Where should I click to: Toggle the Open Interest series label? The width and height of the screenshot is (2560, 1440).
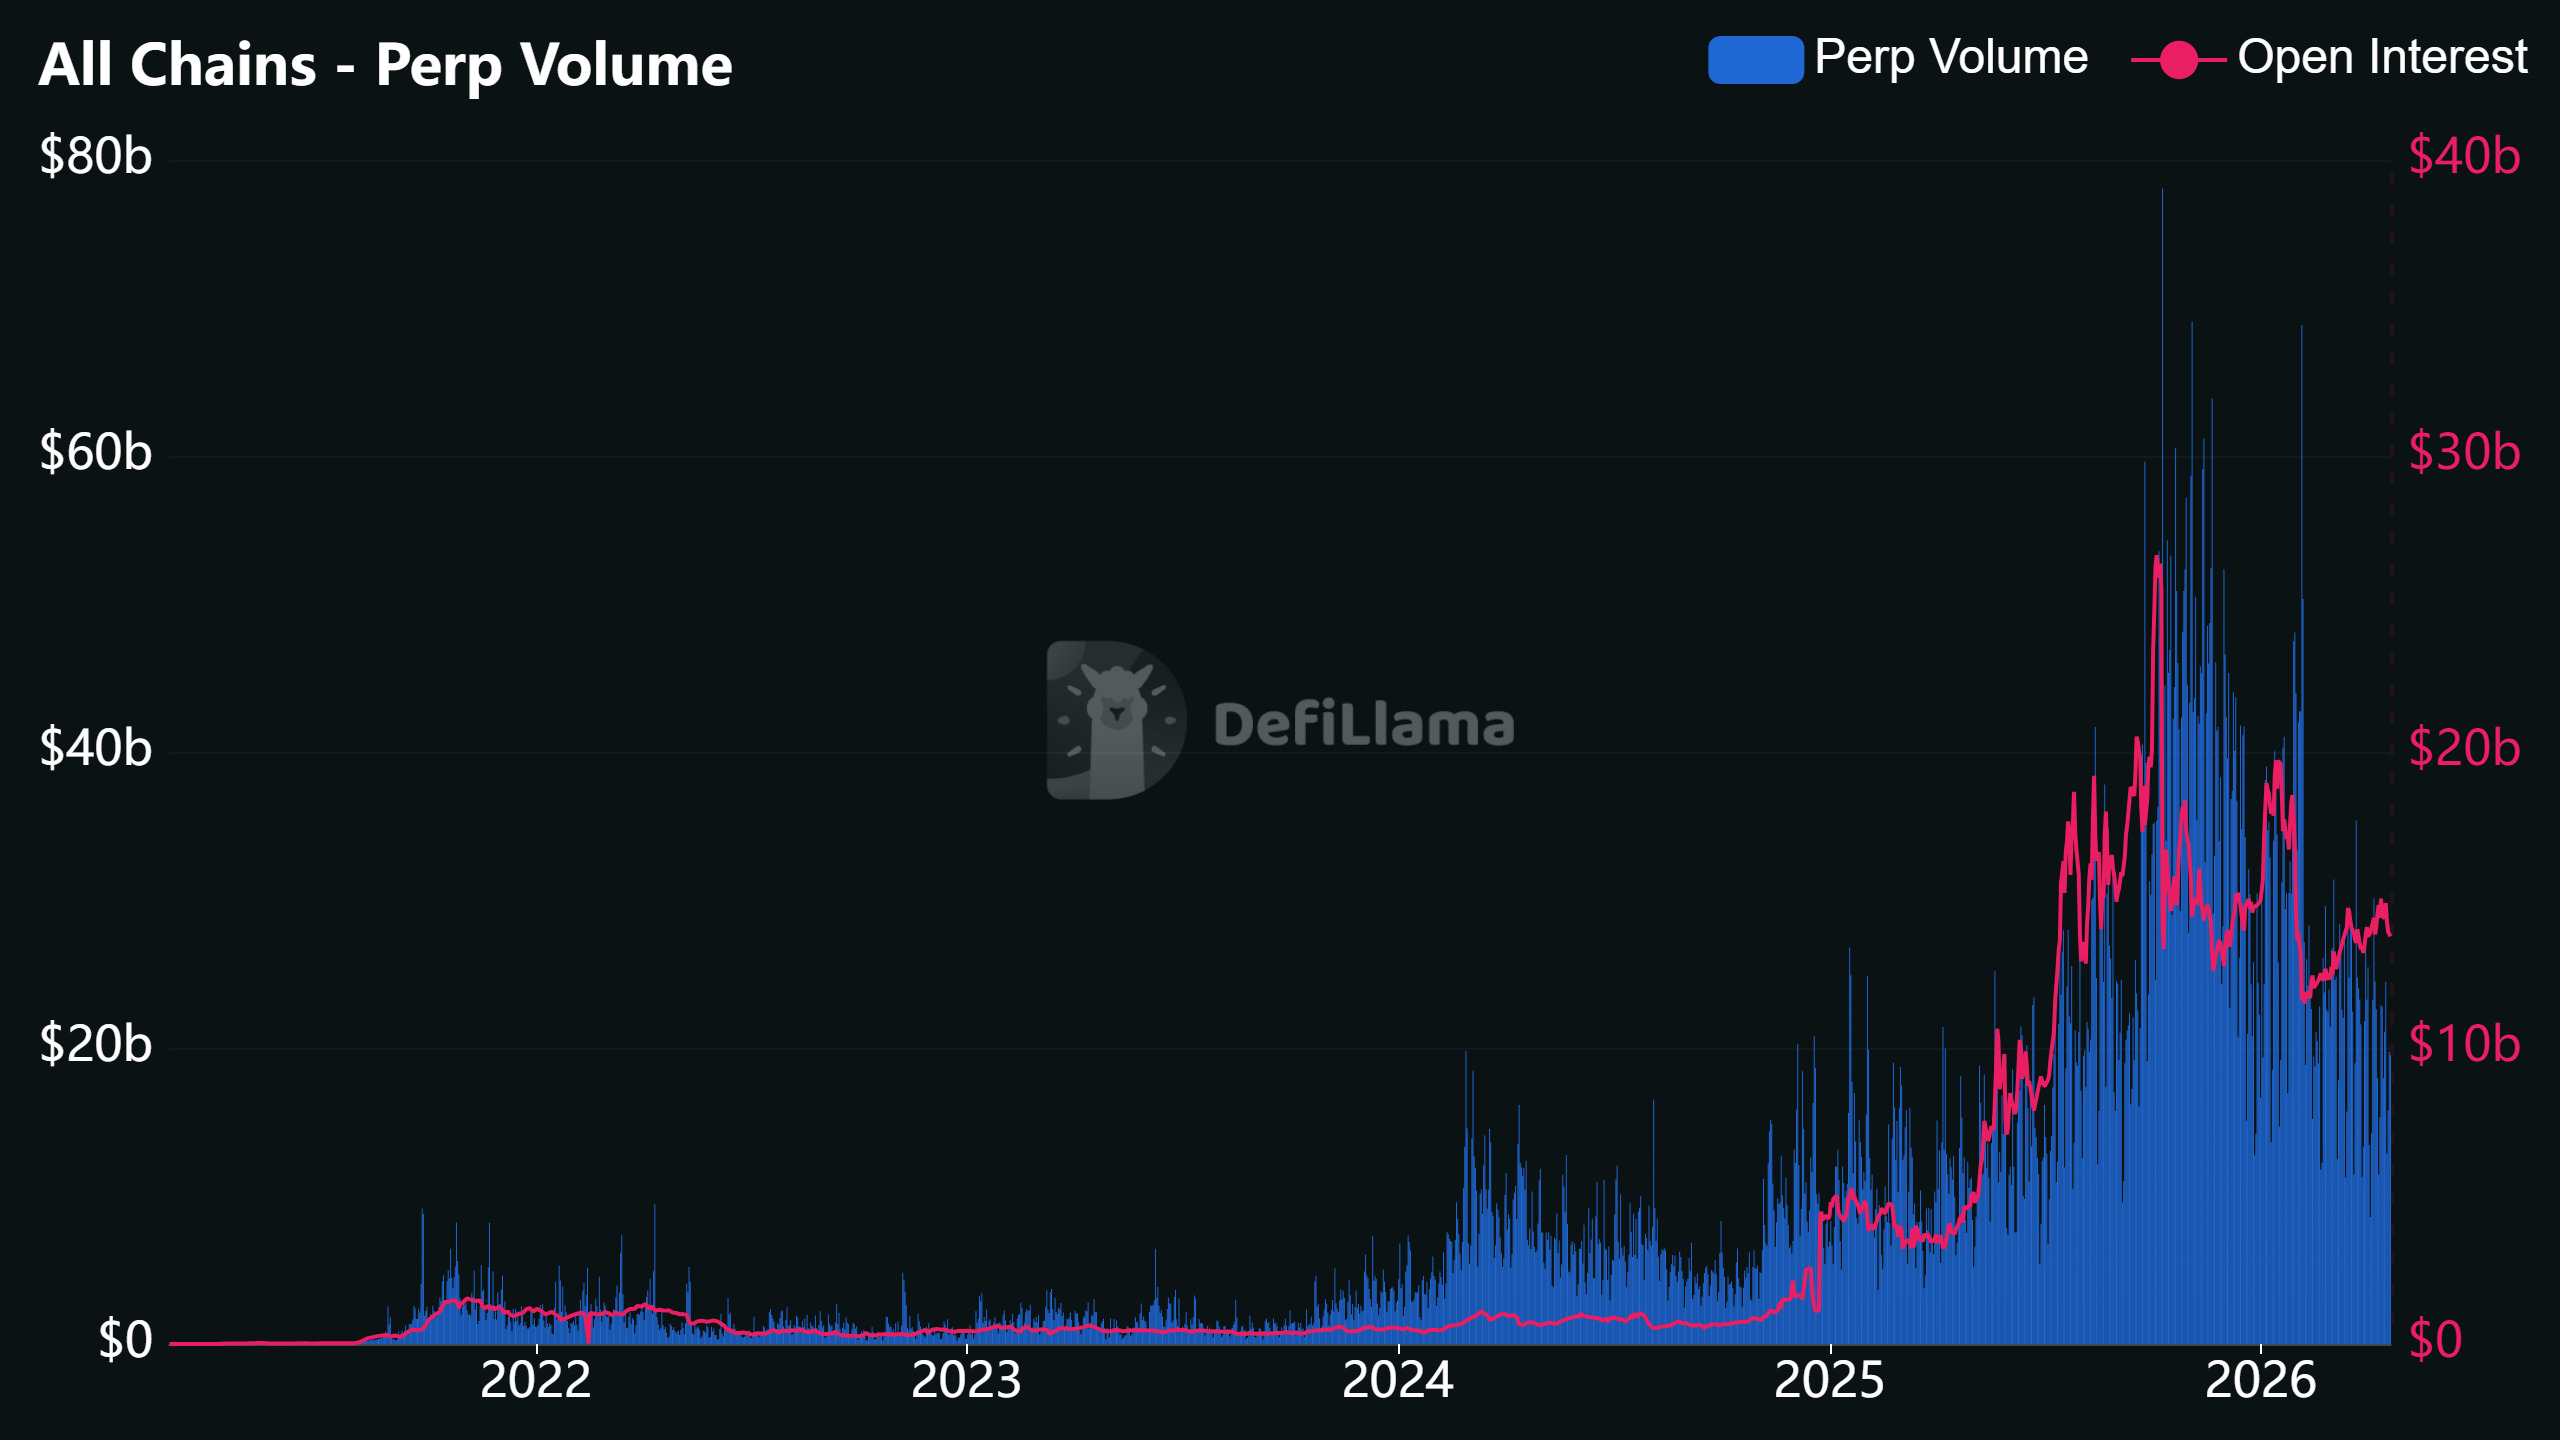tap(2382, 57)
